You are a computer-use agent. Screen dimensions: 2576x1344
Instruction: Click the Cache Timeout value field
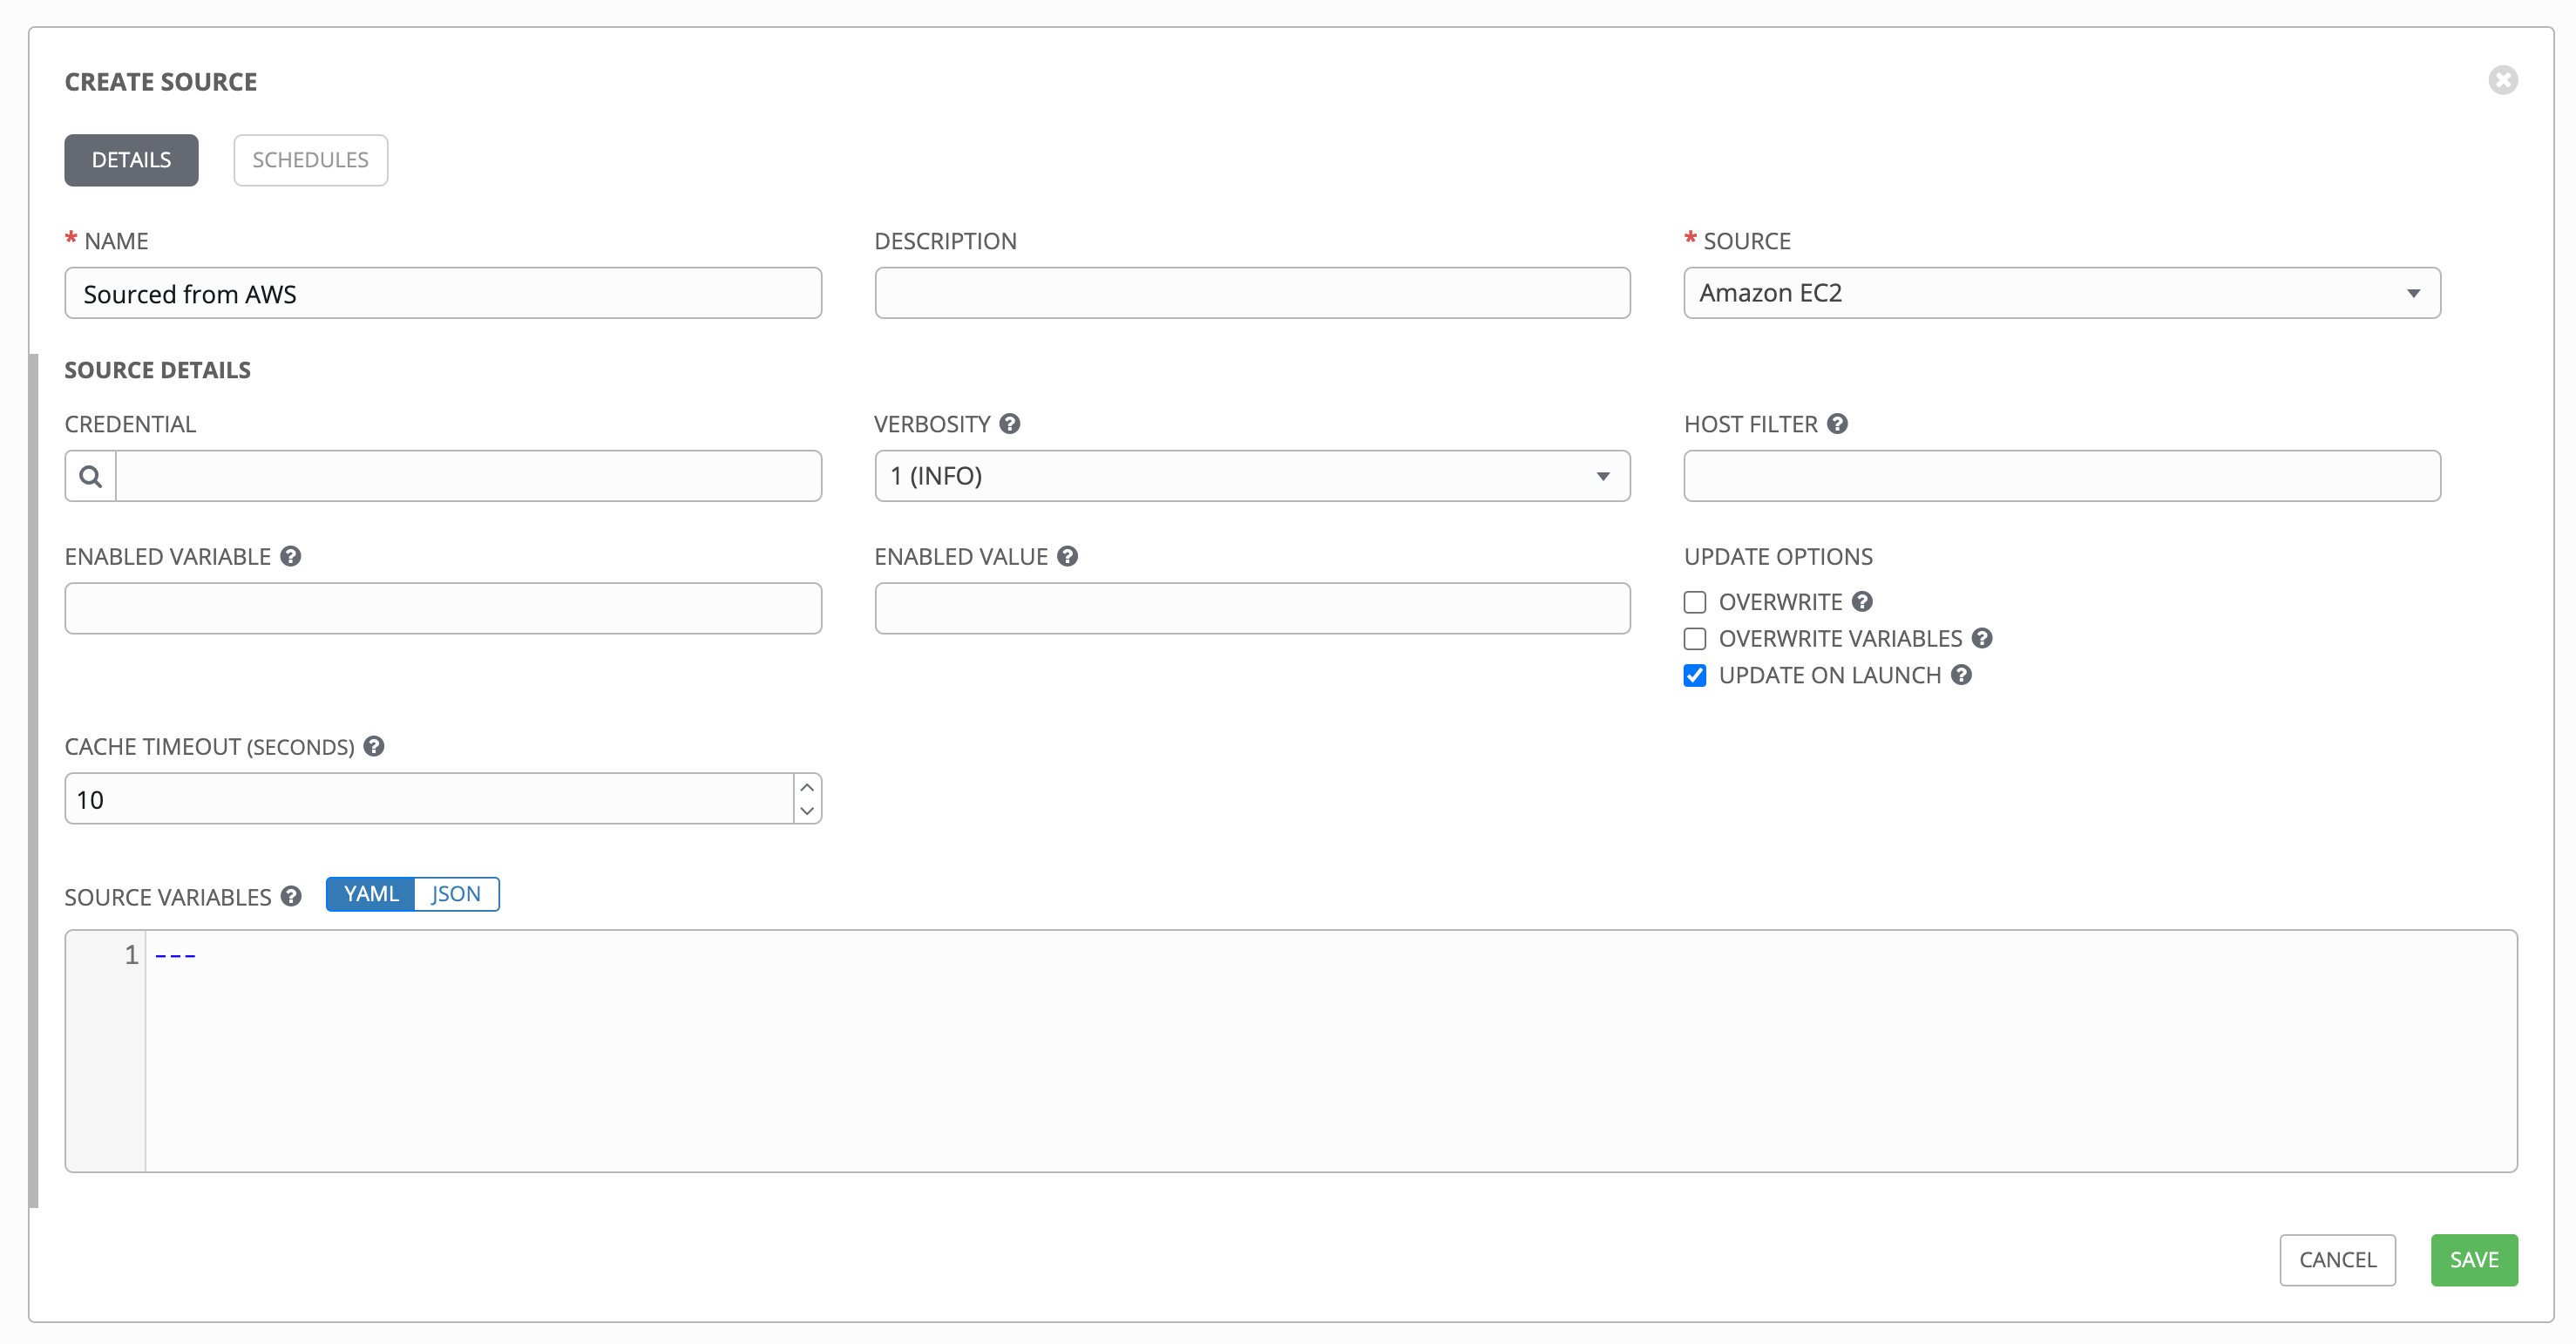(x=430, y=799)
